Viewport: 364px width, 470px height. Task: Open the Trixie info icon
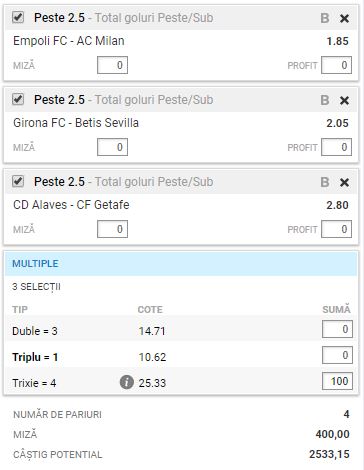[x=127, y=382]
